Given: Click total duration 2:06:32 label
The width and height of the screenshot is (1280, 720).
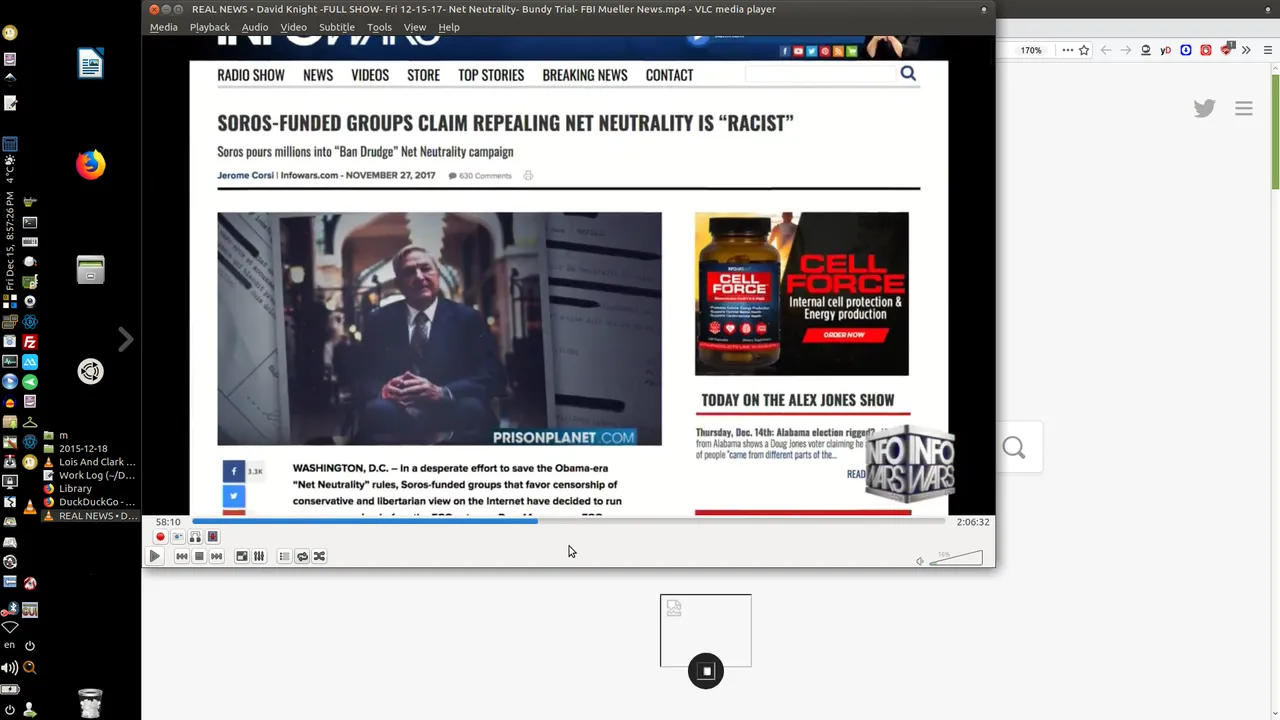Looking at the screenshot, I should [973, 522].
